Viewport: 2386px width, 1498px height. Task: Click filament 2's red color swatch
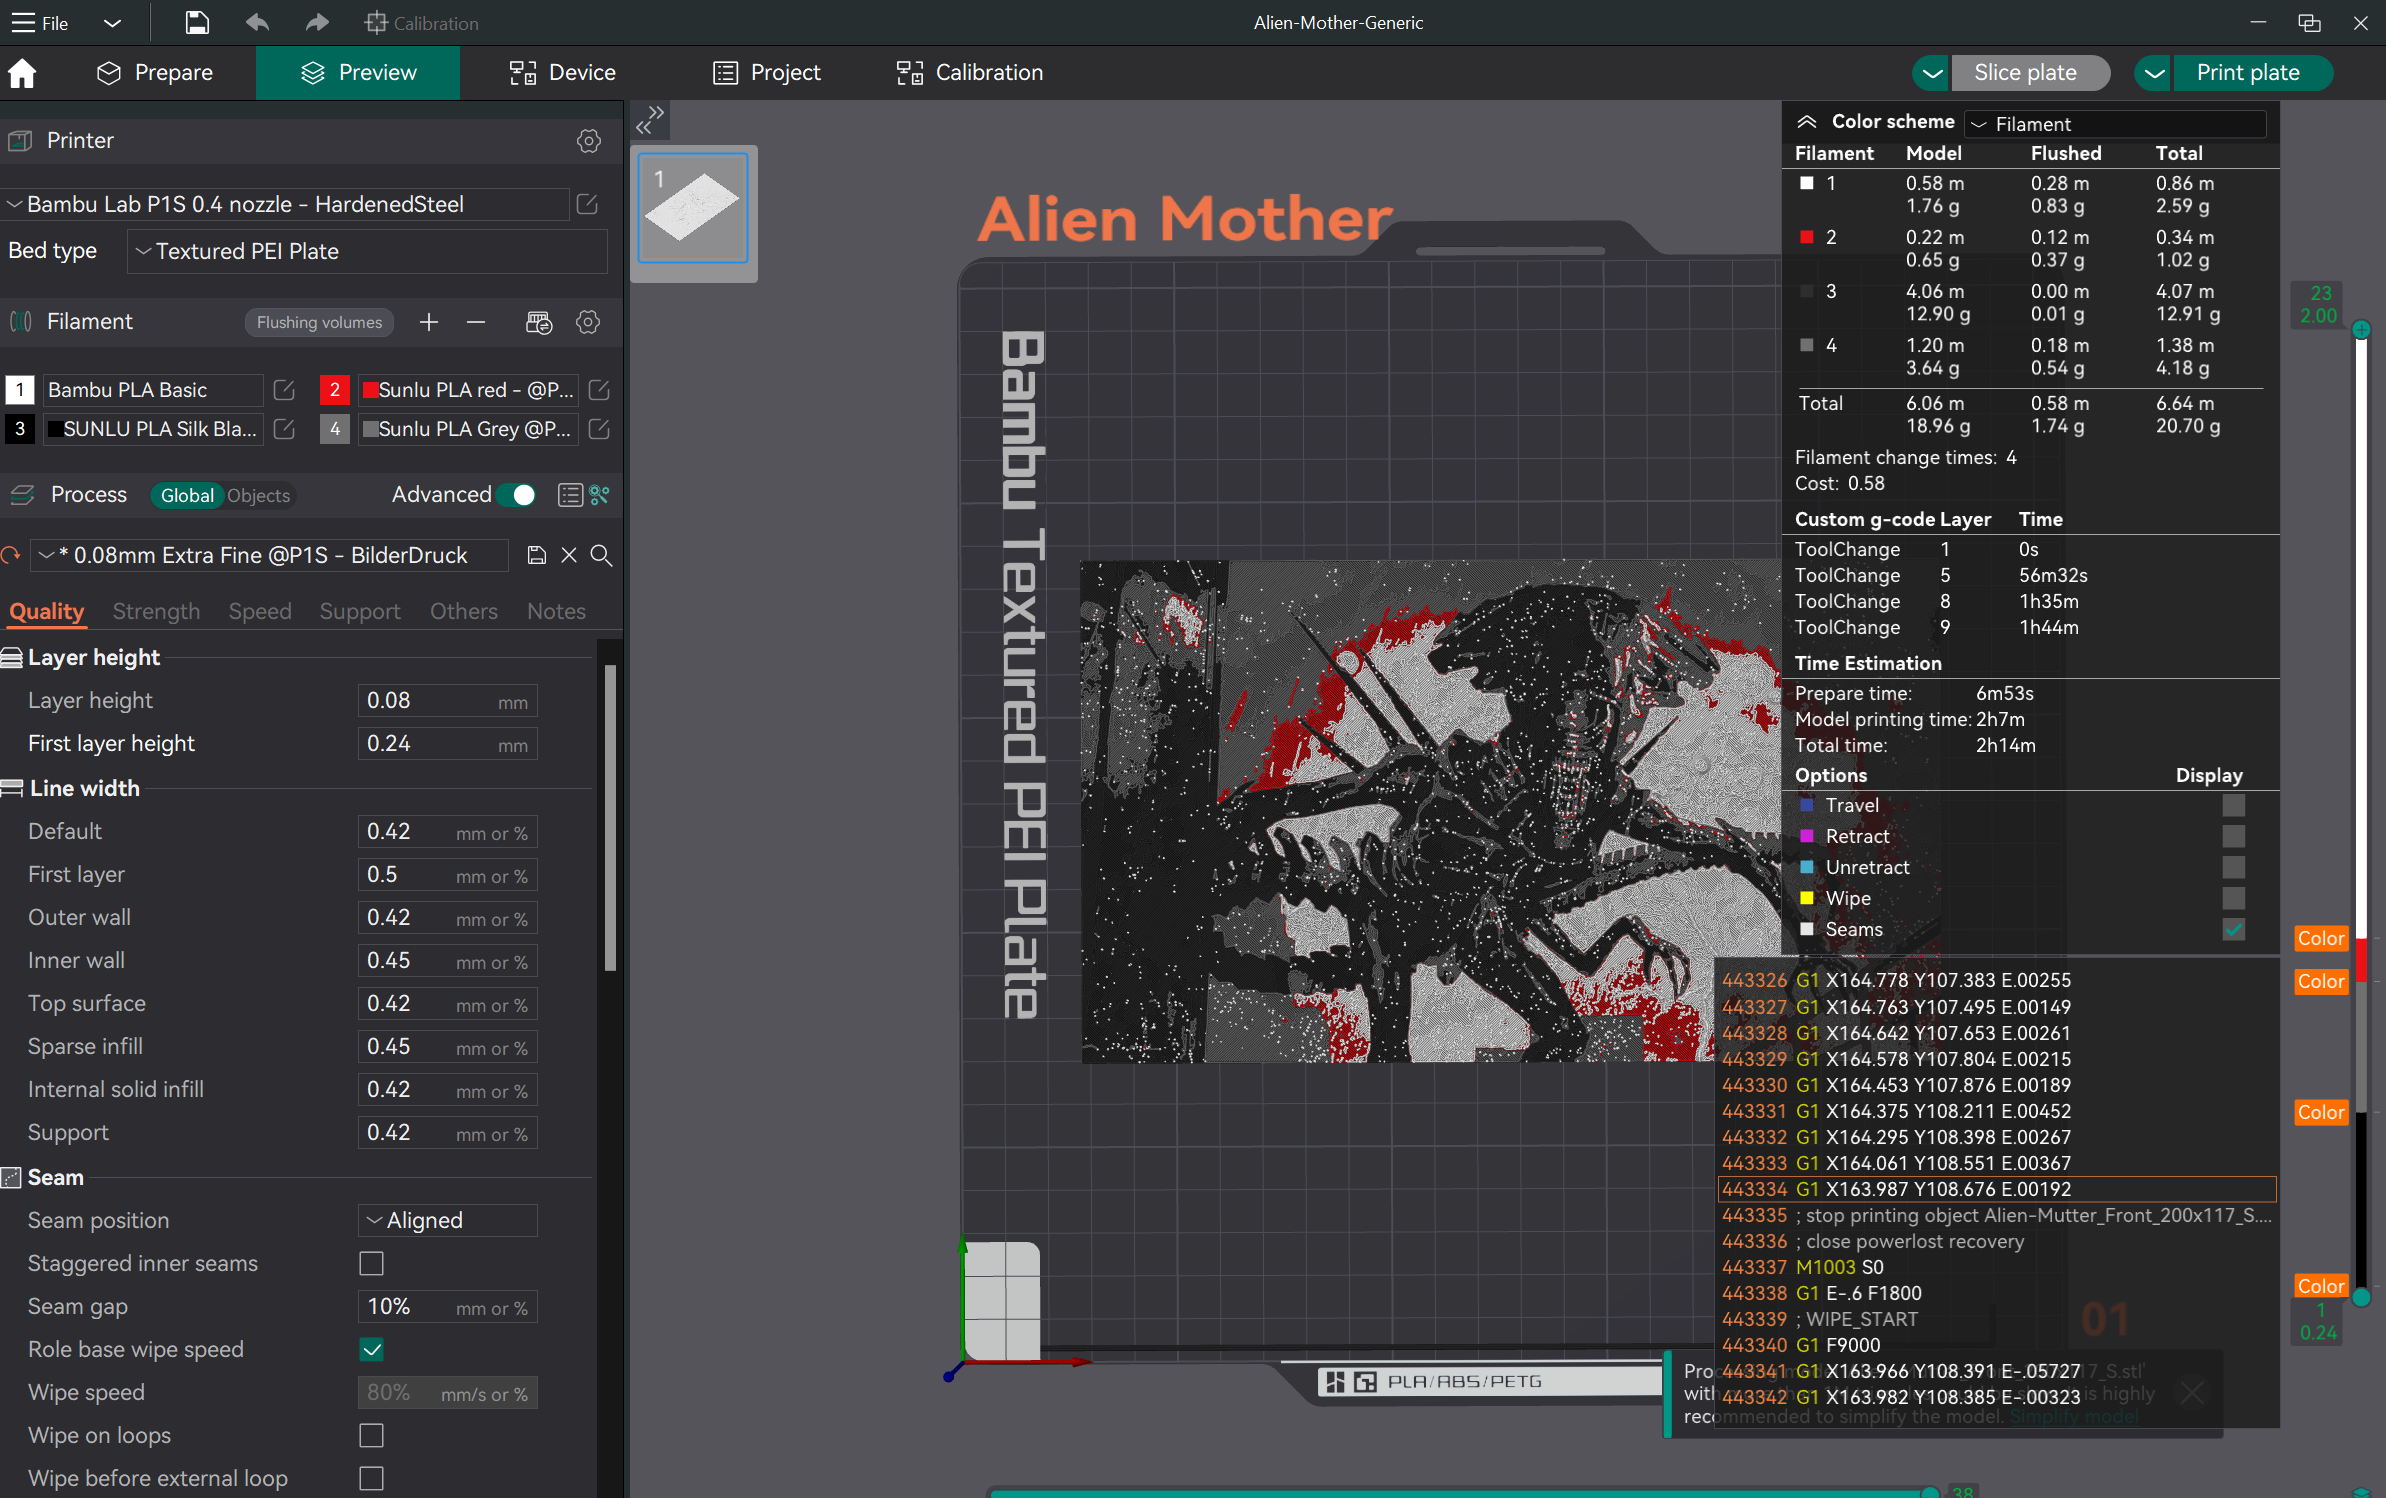(368, 390)
